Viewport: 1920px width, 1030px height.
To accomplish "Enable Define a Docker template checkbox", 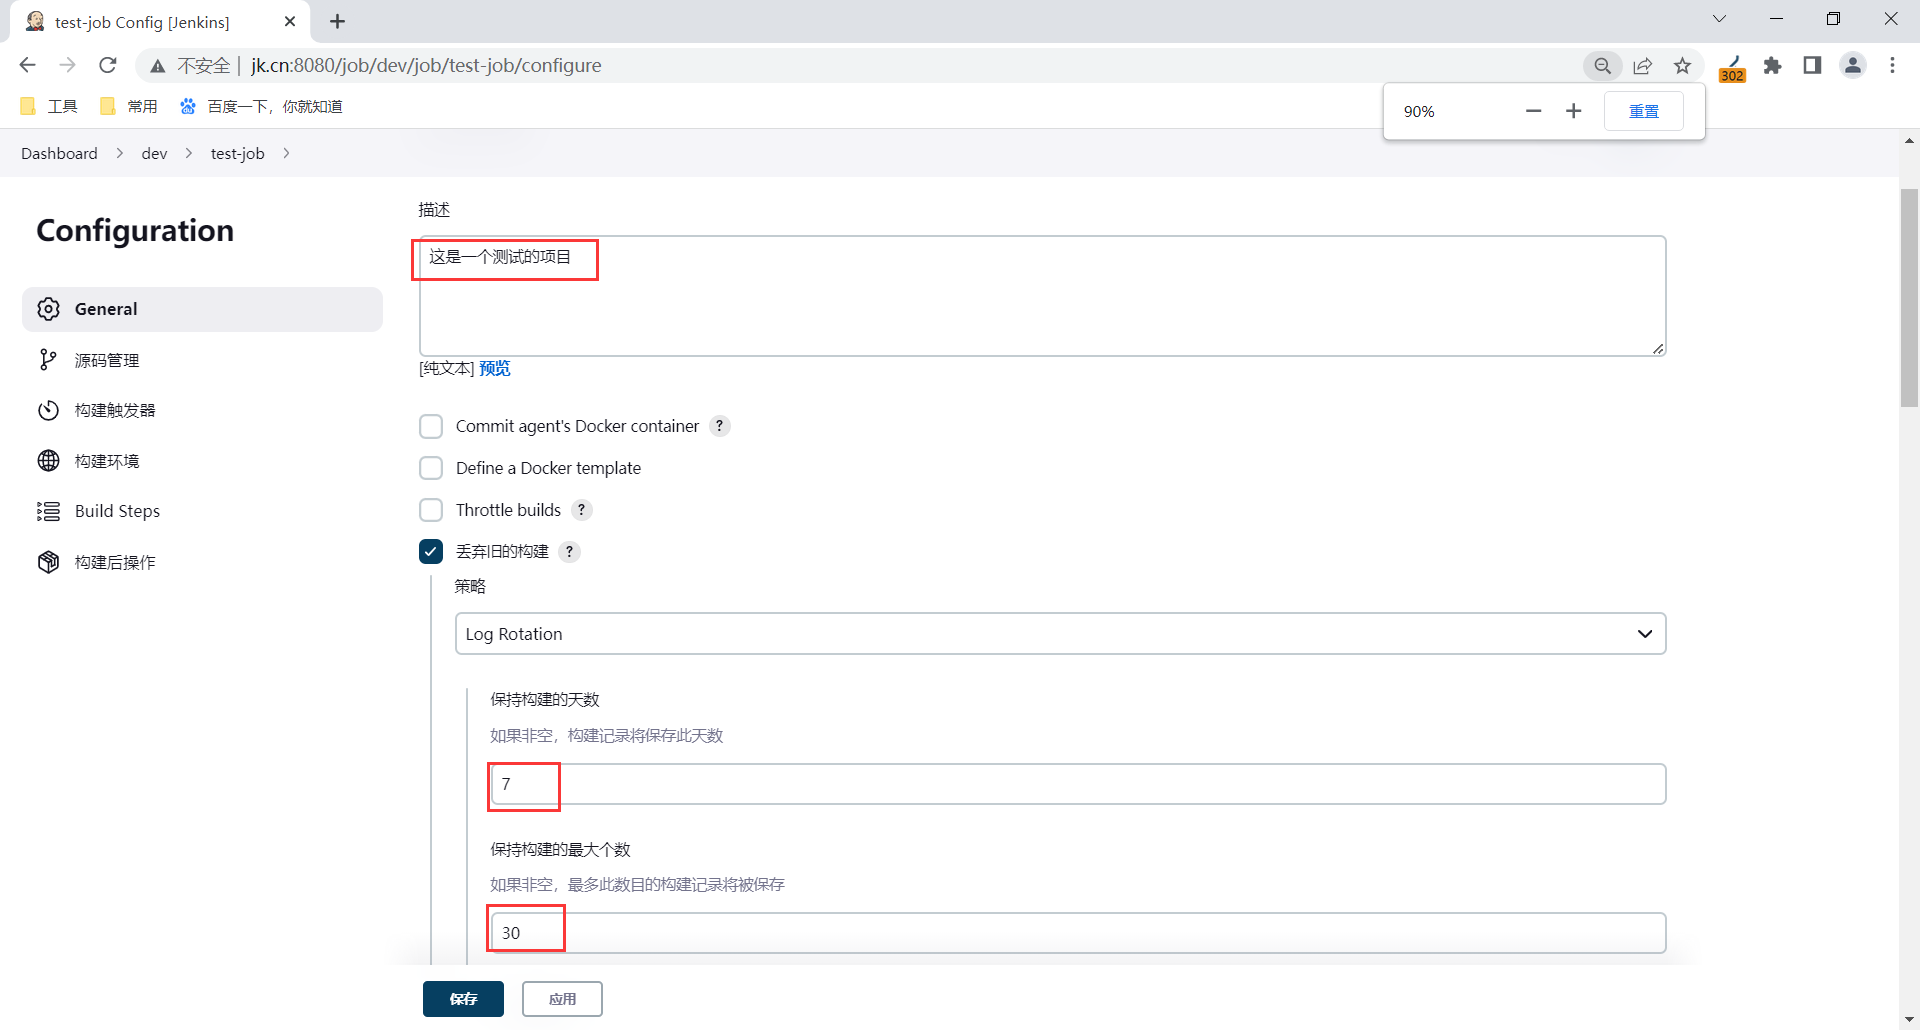I will tap(431, 468).
